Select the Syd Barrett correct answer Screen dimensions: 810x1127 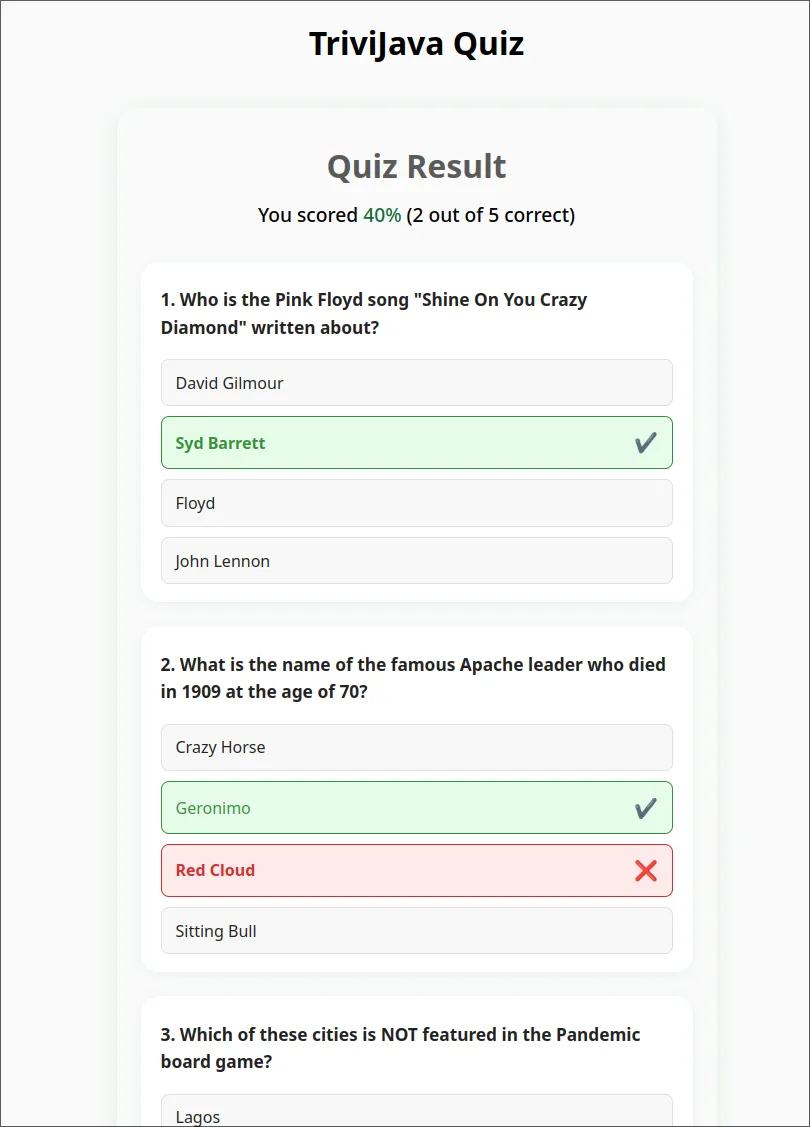(x=416, y=442)
